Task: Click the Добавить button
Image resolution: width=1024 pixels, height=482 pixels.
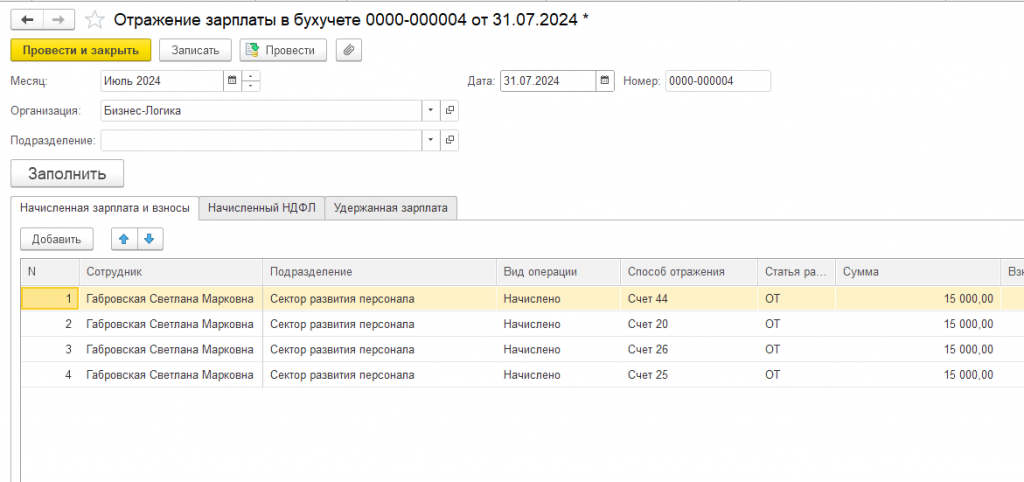Action: pyautogui.click(x=57, y=239)
